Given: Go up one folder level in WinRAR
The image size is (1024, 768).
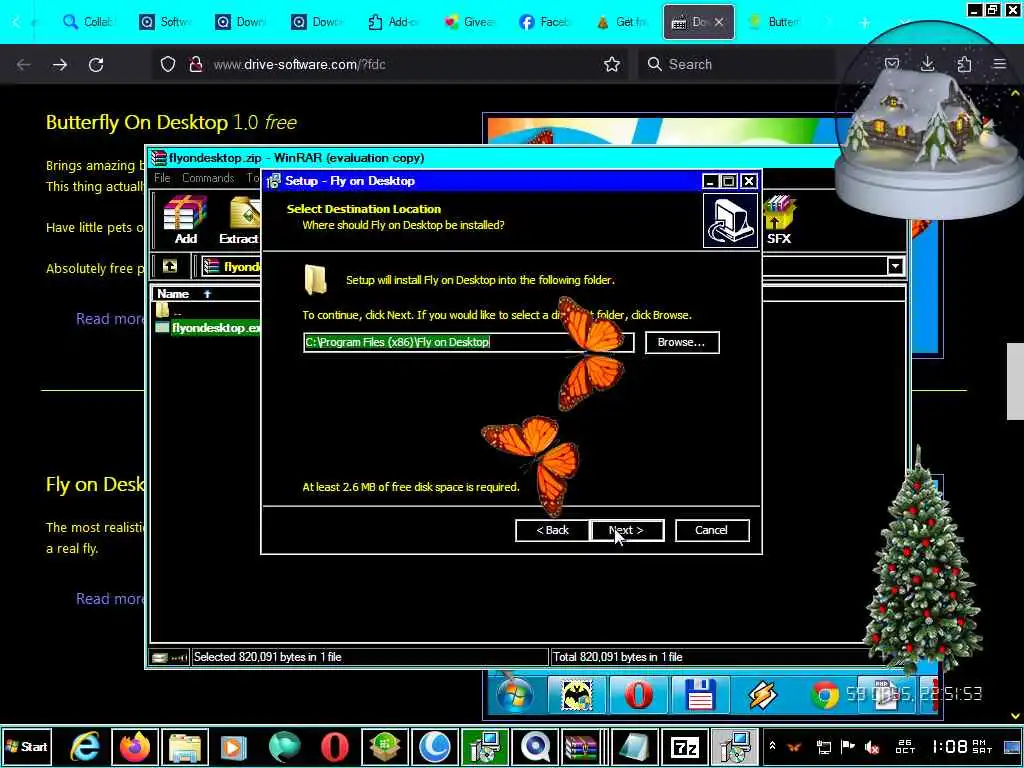Looking at the screenshot, I should tap(170, 266).
